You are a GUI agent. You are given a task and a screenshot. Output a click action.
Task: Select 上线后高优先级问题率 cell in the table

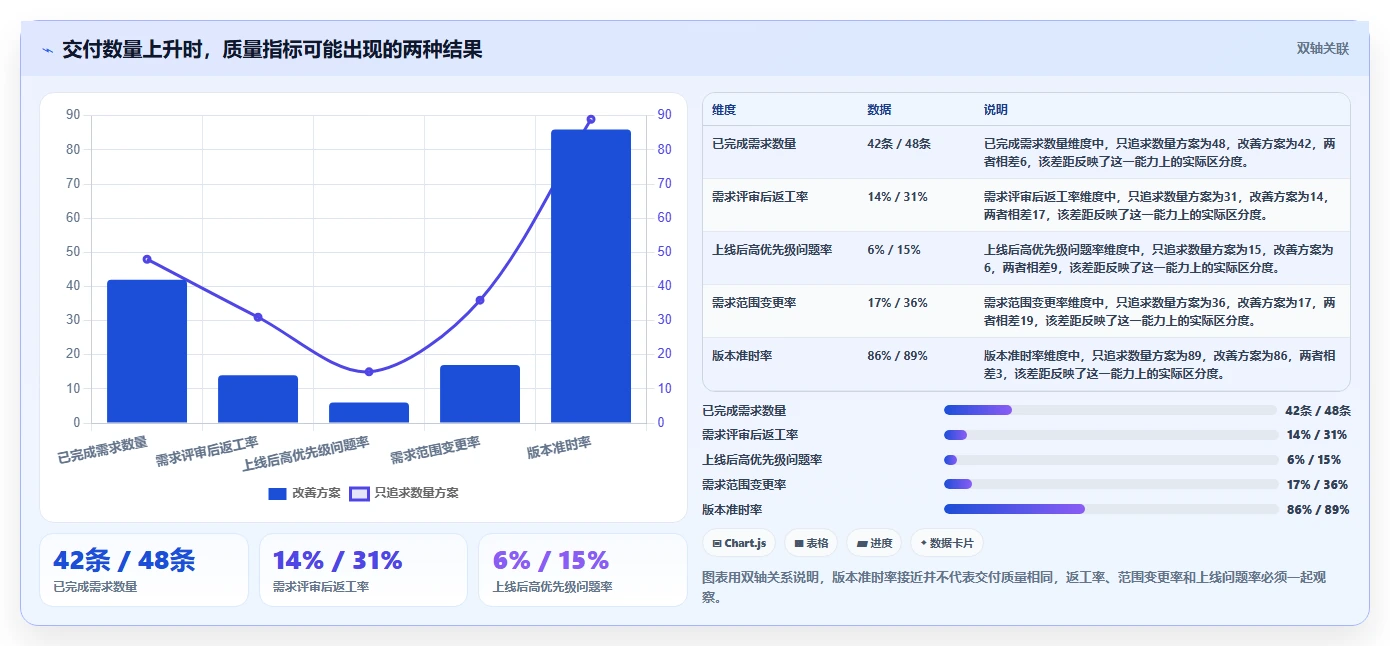(x=772, y=250)
